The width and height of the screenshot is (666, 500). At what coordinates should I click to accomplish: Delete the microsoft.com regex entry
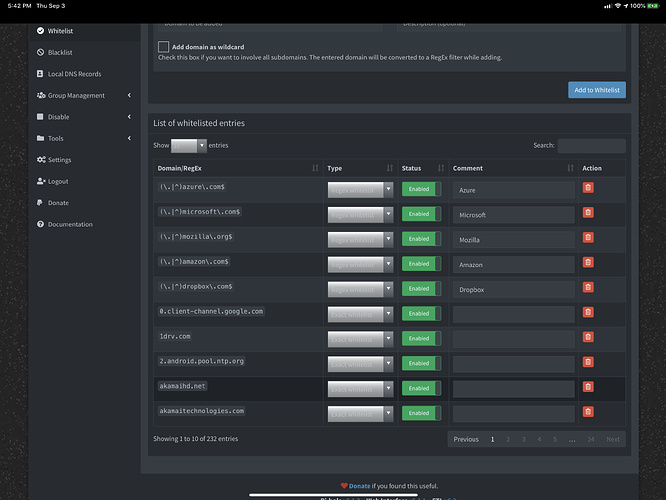click(x=588, y=212)
